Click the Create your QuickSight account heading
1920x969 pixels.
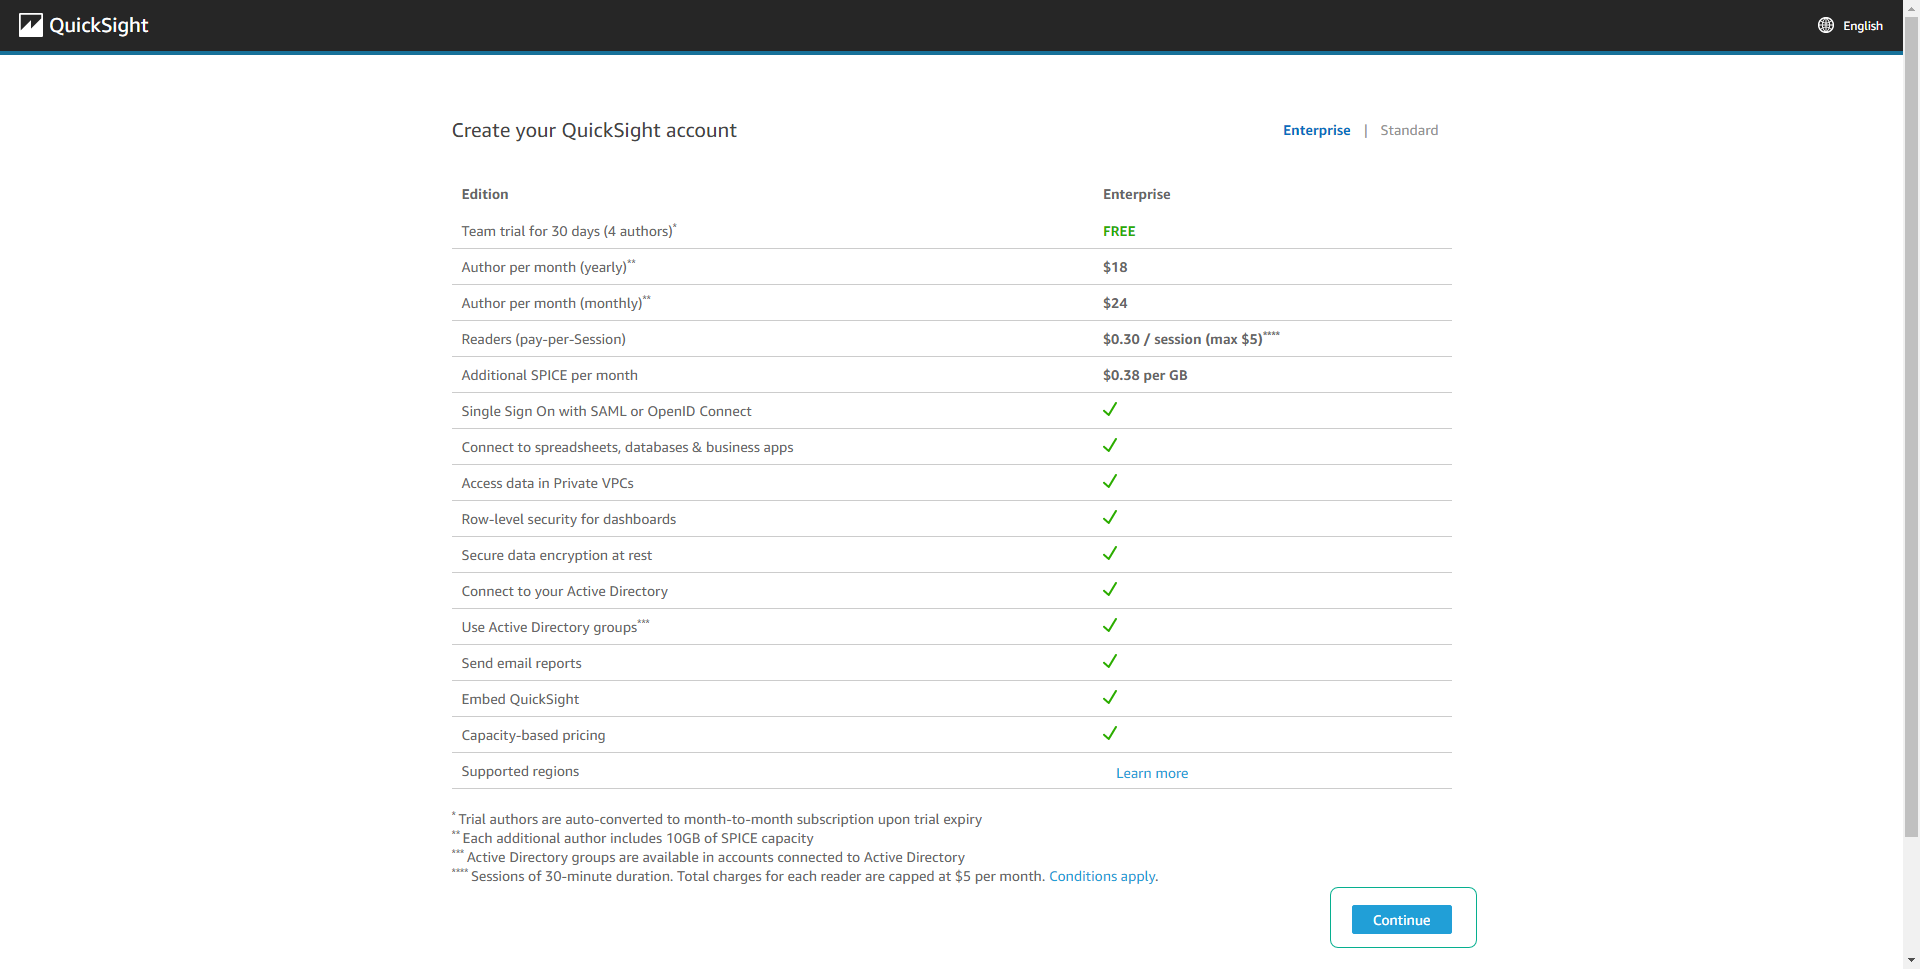coord(594,130)
